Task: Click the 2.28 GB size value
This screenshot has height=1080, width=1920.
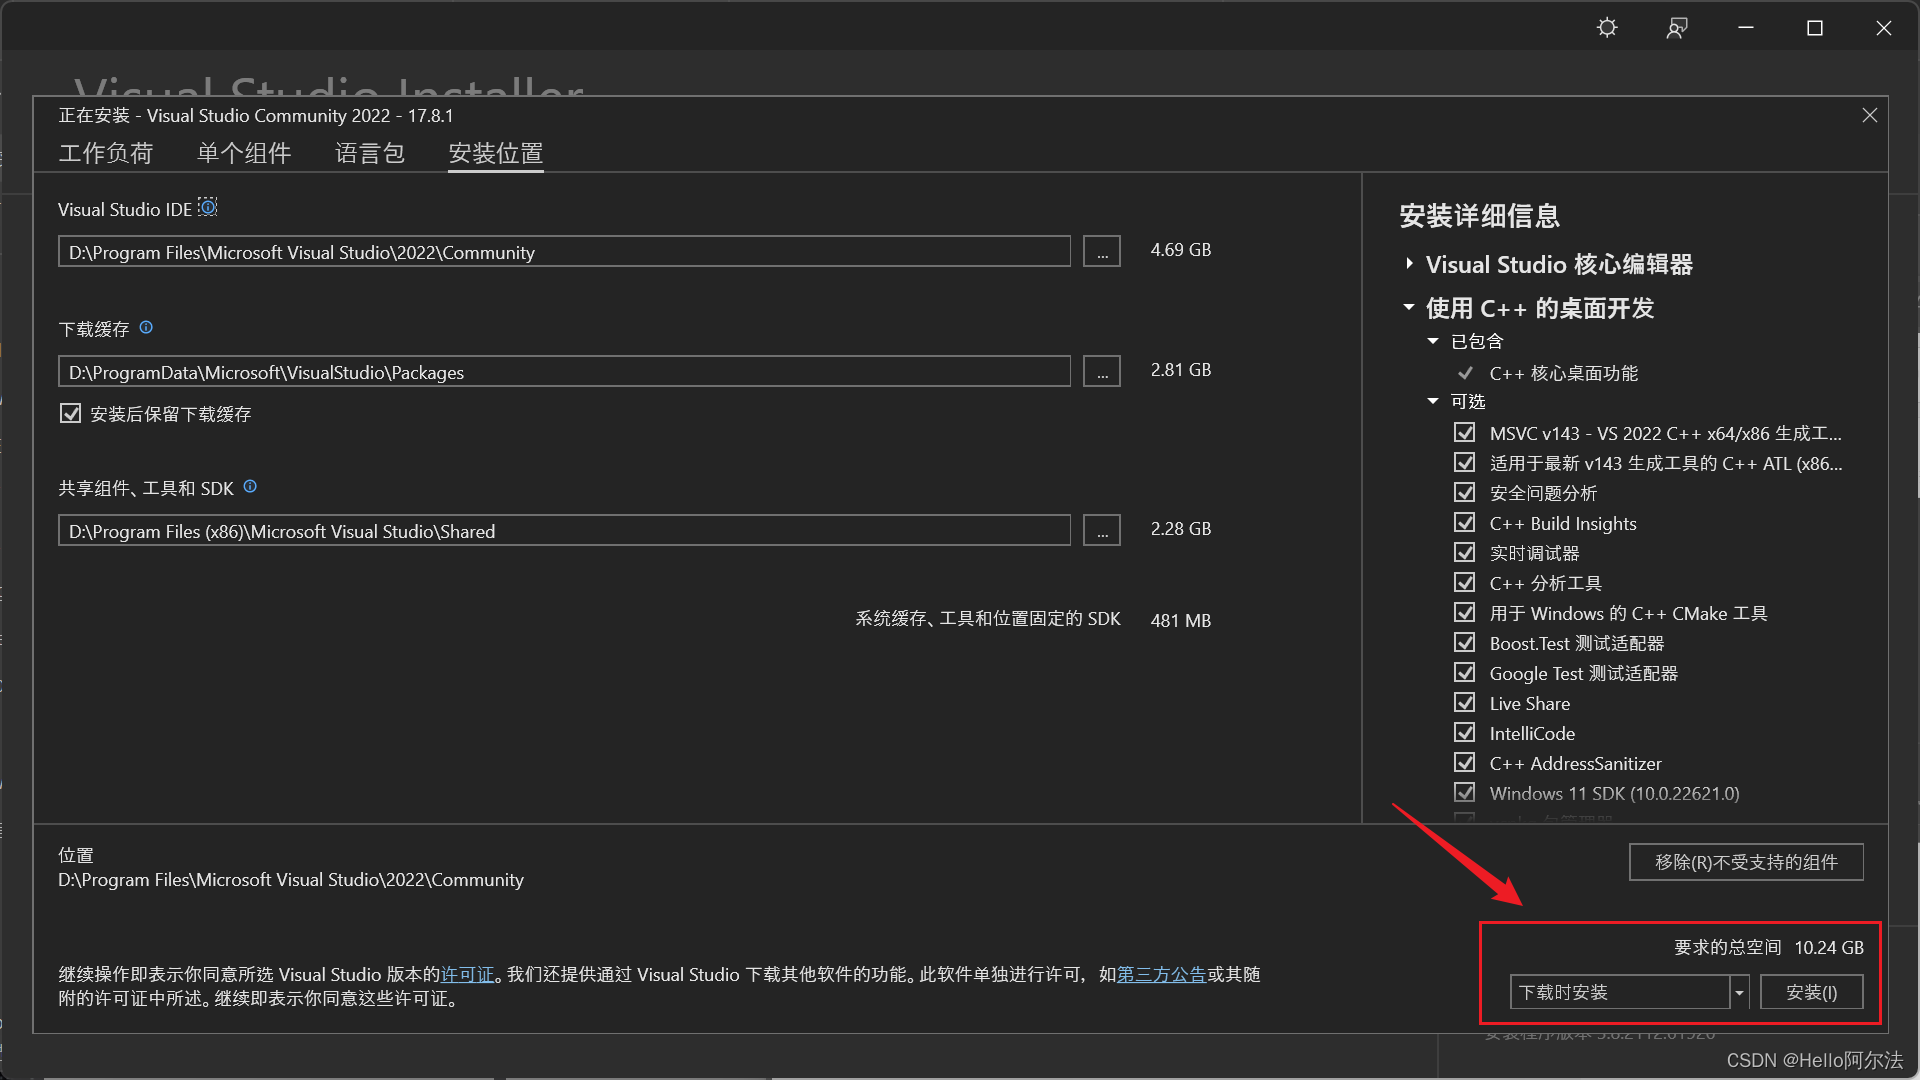Action: [x=1180, y=529]
